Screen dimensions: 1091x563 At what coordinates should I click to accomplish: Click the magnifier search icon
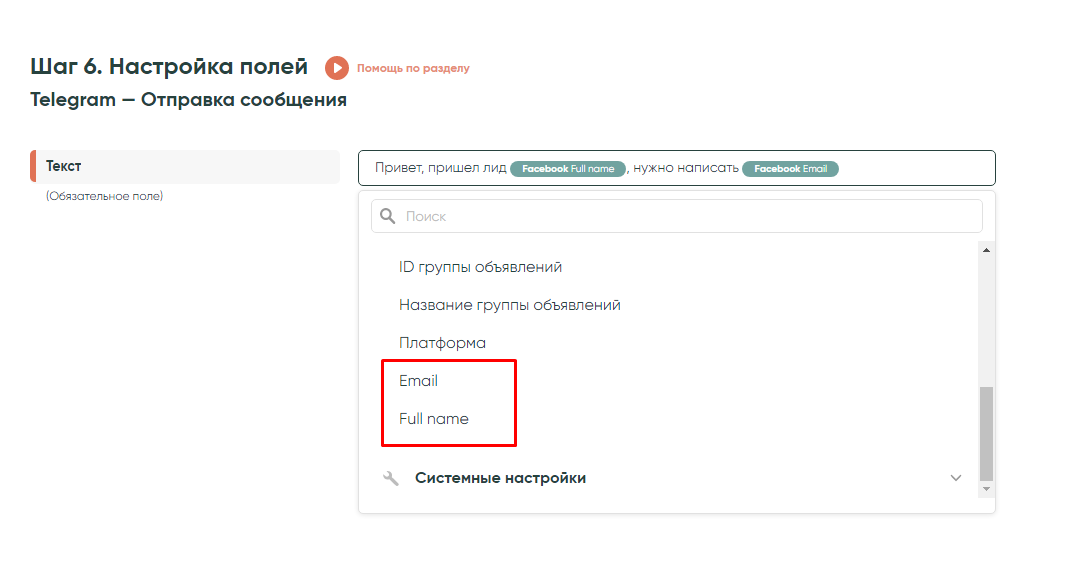coord(388,216)
